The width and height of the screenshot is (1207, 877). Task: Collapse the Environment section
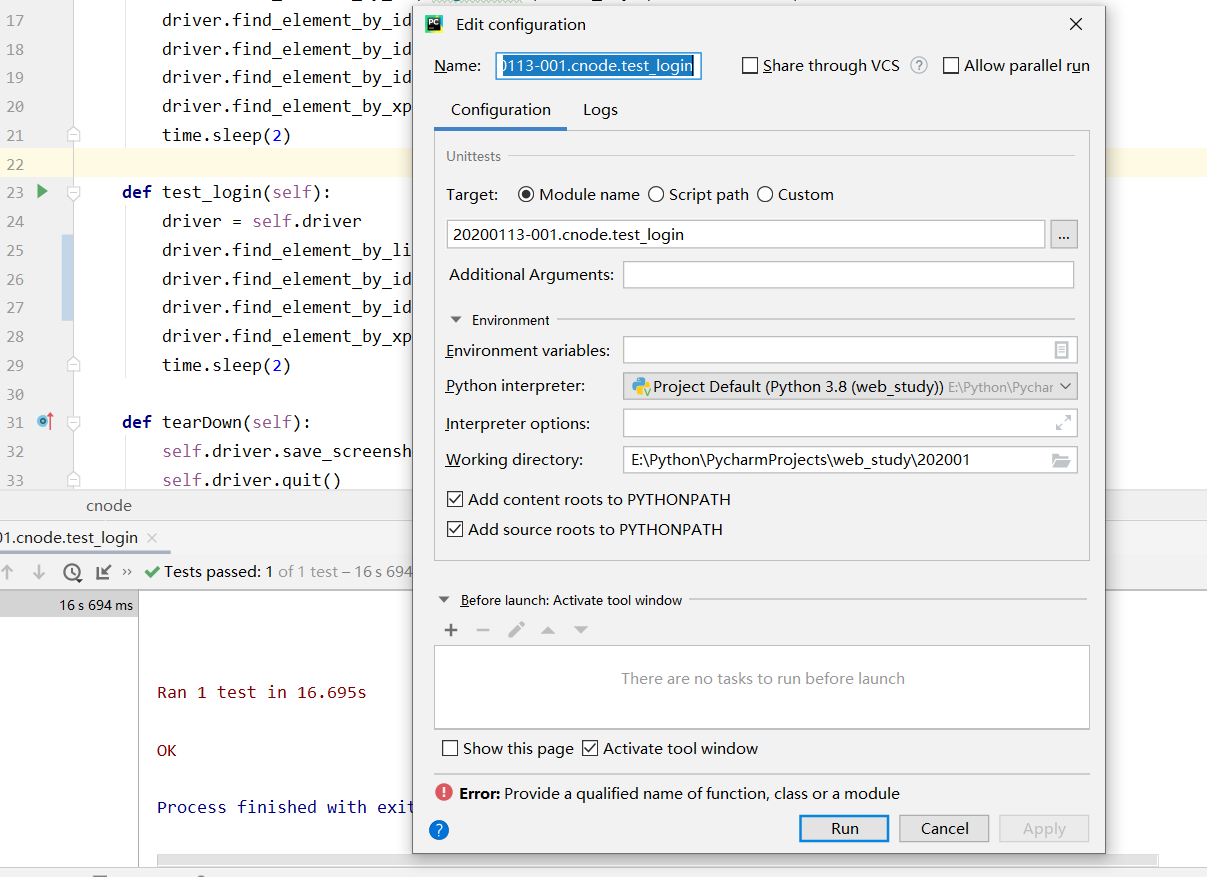pos(456,320)
